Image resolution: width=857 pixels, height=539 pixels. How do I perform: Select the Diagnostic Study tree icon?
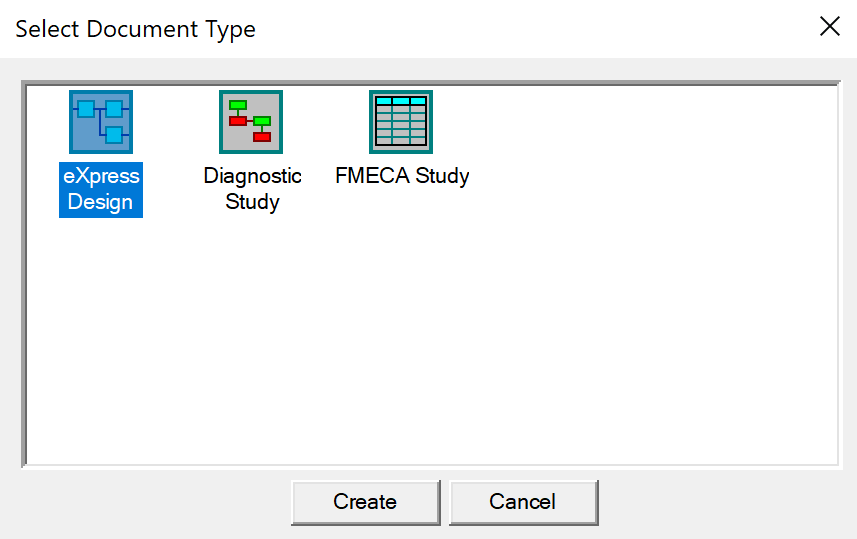(x=251, y=122)
